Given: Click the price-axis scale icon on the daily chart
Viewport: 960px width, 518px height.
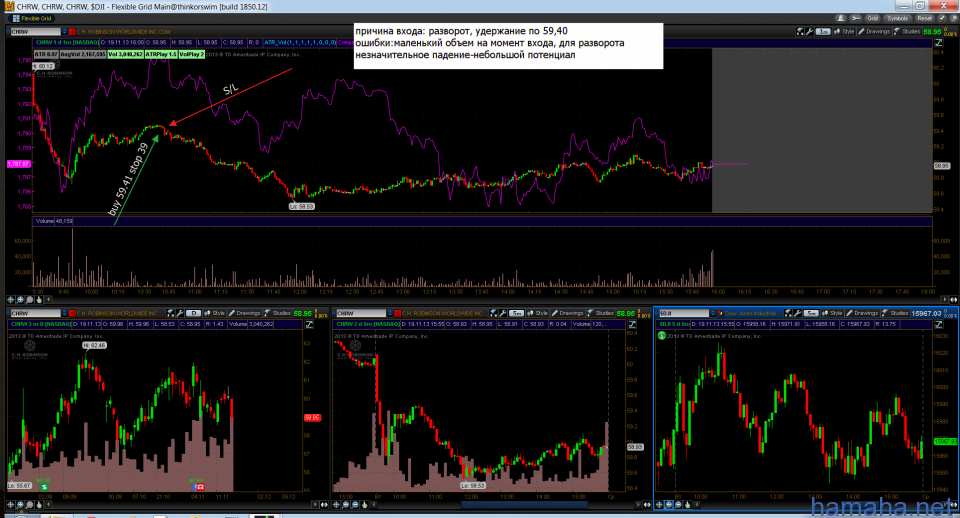Looking at the screenshot, I should pyautogui.click(x=309, y=325).
